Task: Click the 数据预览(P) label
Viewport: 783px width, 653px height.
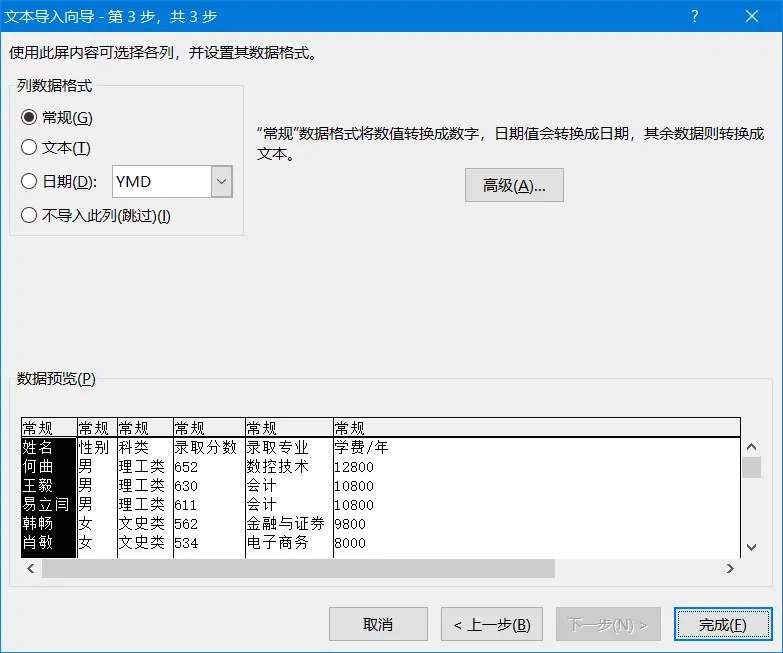Action: click(56, 378)
